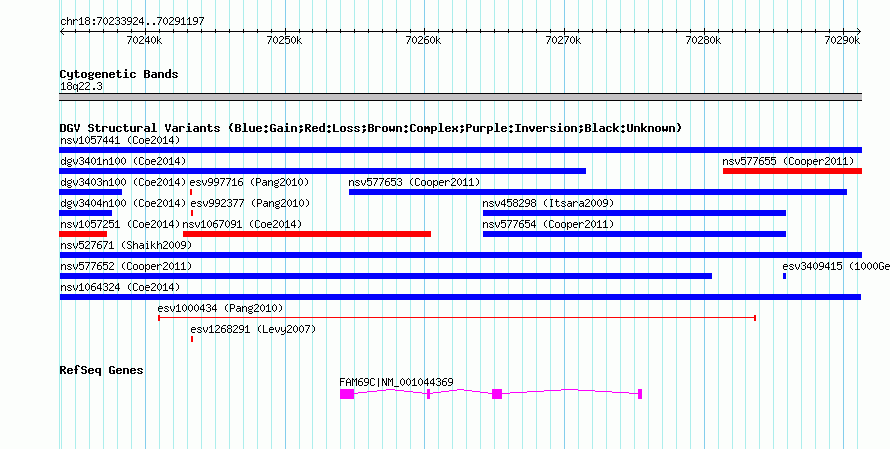Click the 70270k ruler tick label

[564, 40]
